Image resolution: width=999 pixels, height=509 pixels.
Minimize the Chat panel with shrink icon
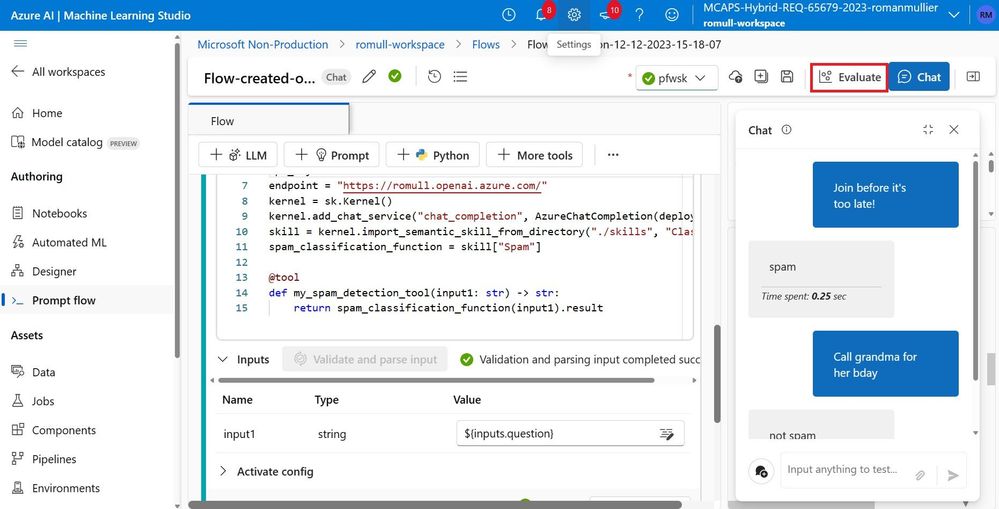pos(928,129)
